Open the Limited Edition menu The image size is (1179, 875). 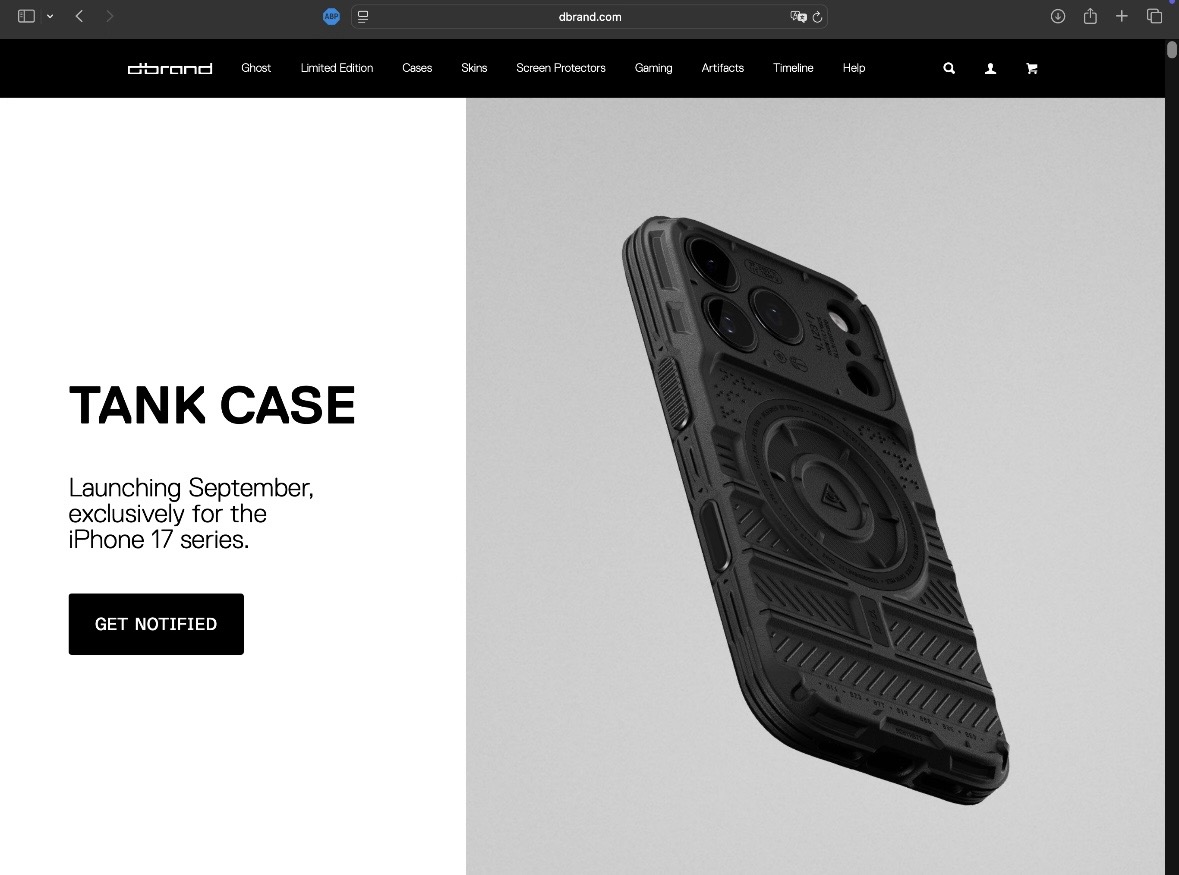click(337, 68)
